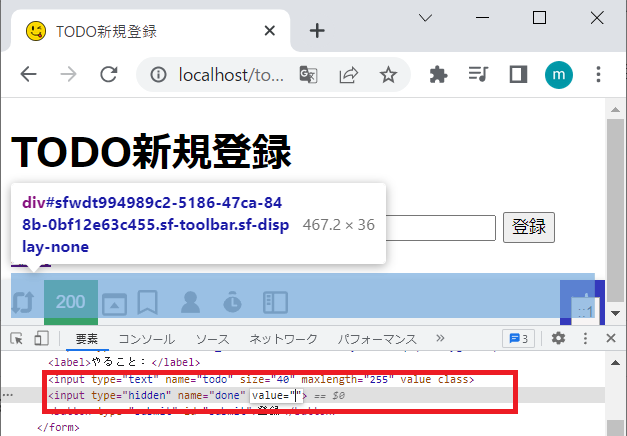The height and width of the screenshot is (436, 627).
Task: Open the Extensions puzzle icon
Action: [x=438, y=74]
